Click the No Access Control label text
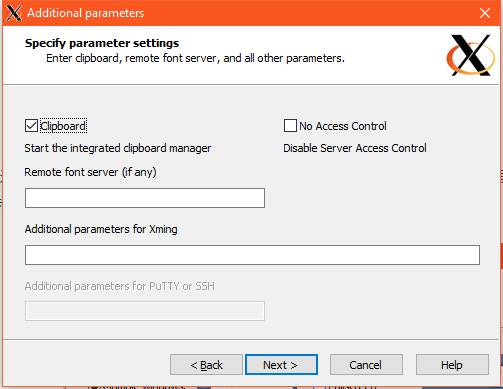Screen dimensions: 503x389 343,126
